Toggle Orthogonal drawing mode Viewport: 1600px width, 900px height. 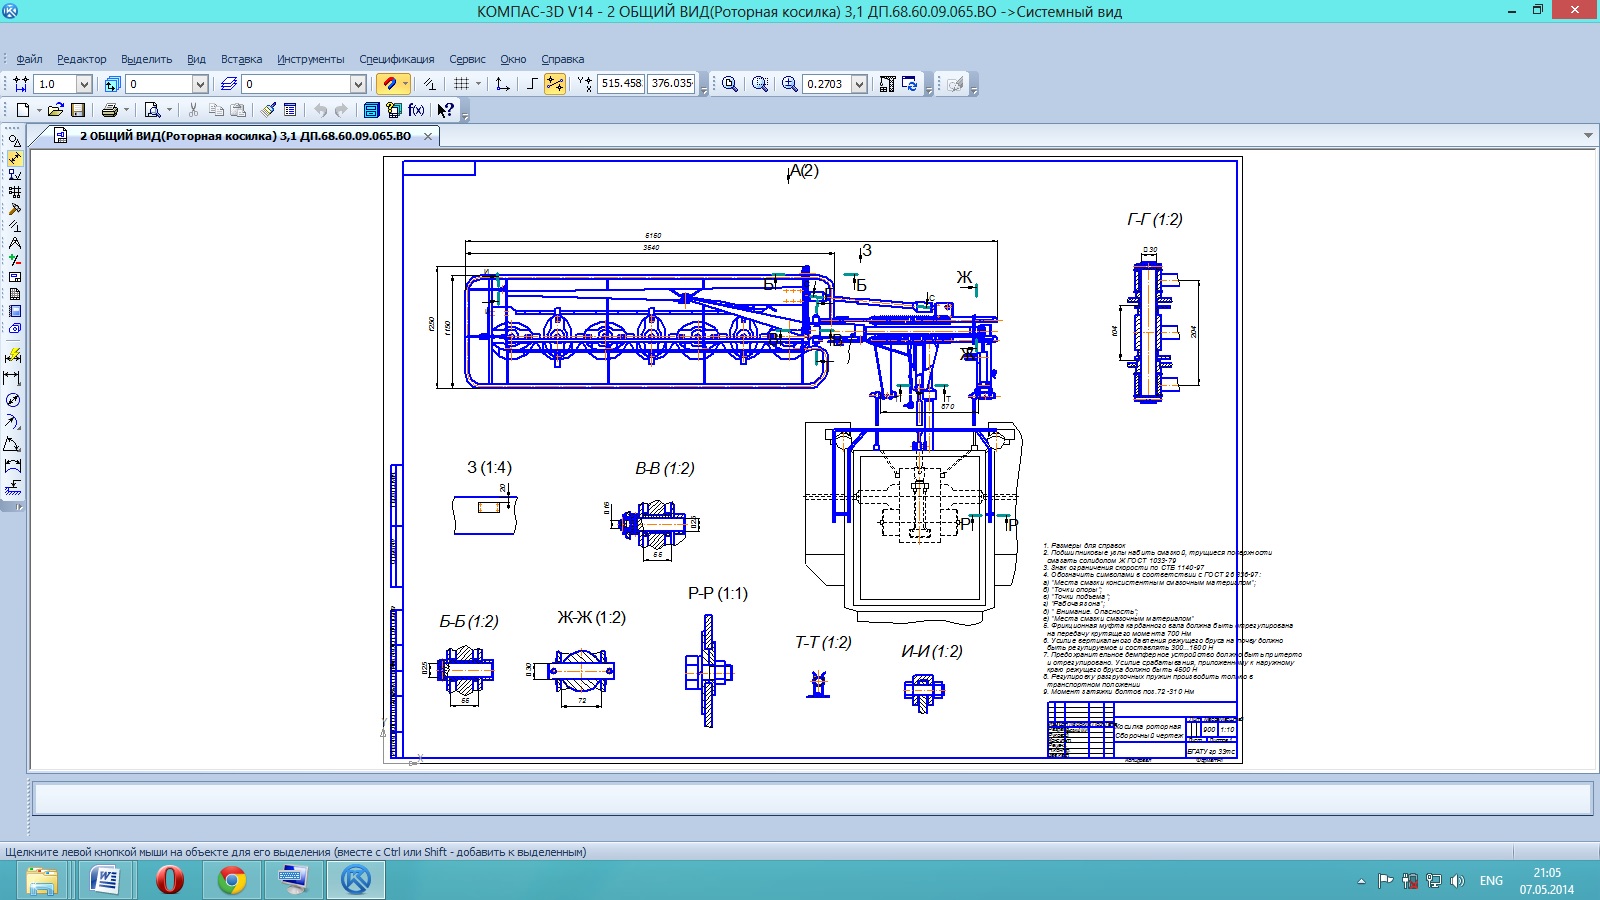pos(532,84)
